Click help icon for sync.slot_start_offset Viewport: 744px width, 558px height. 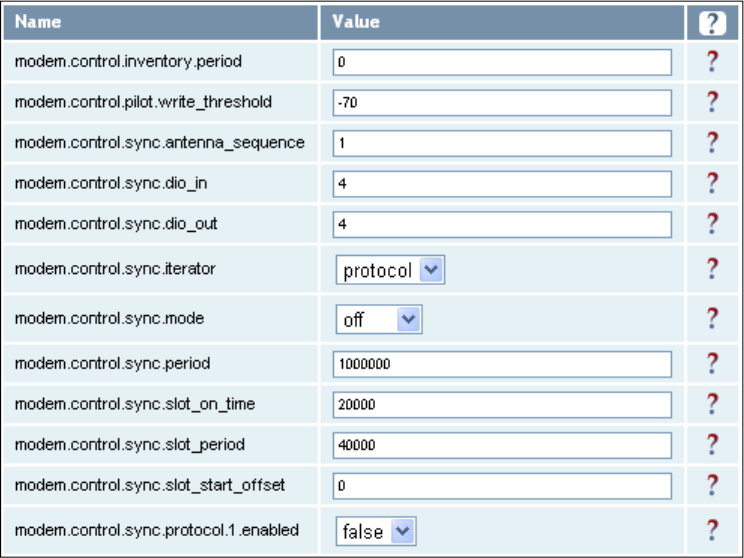click(x=712, y=485)
